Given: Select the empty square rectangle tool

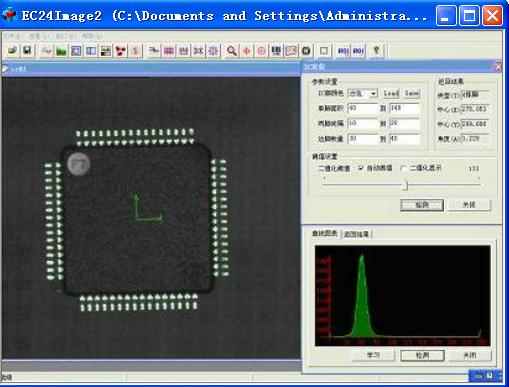Looking at the screenshot, I should (324, 51).
